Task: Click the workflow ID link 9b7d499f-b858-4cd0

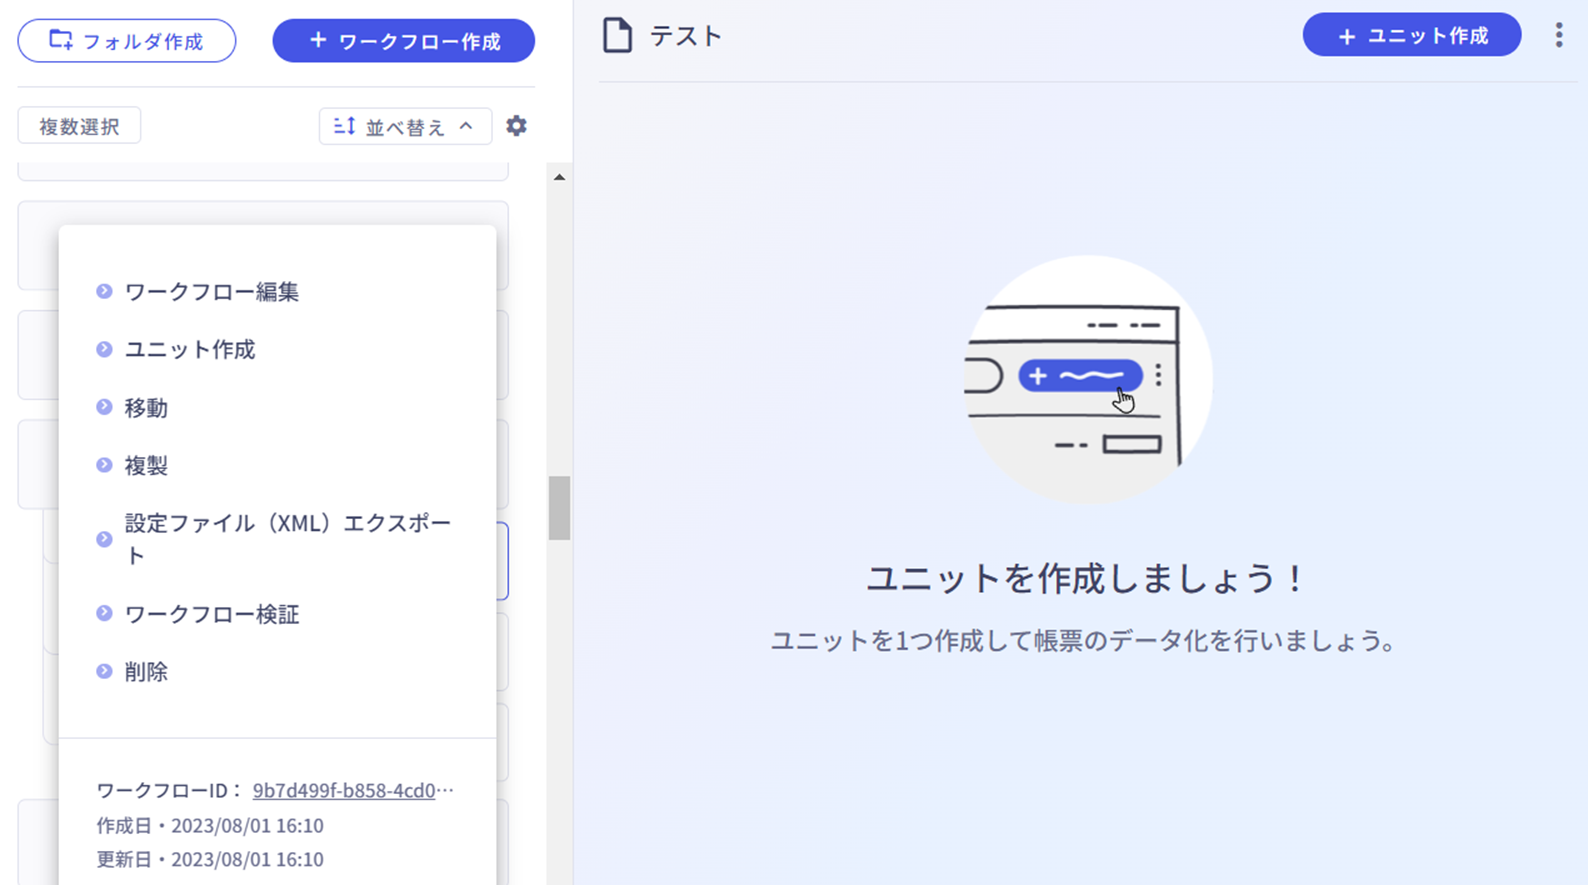Action: (345, 790)
